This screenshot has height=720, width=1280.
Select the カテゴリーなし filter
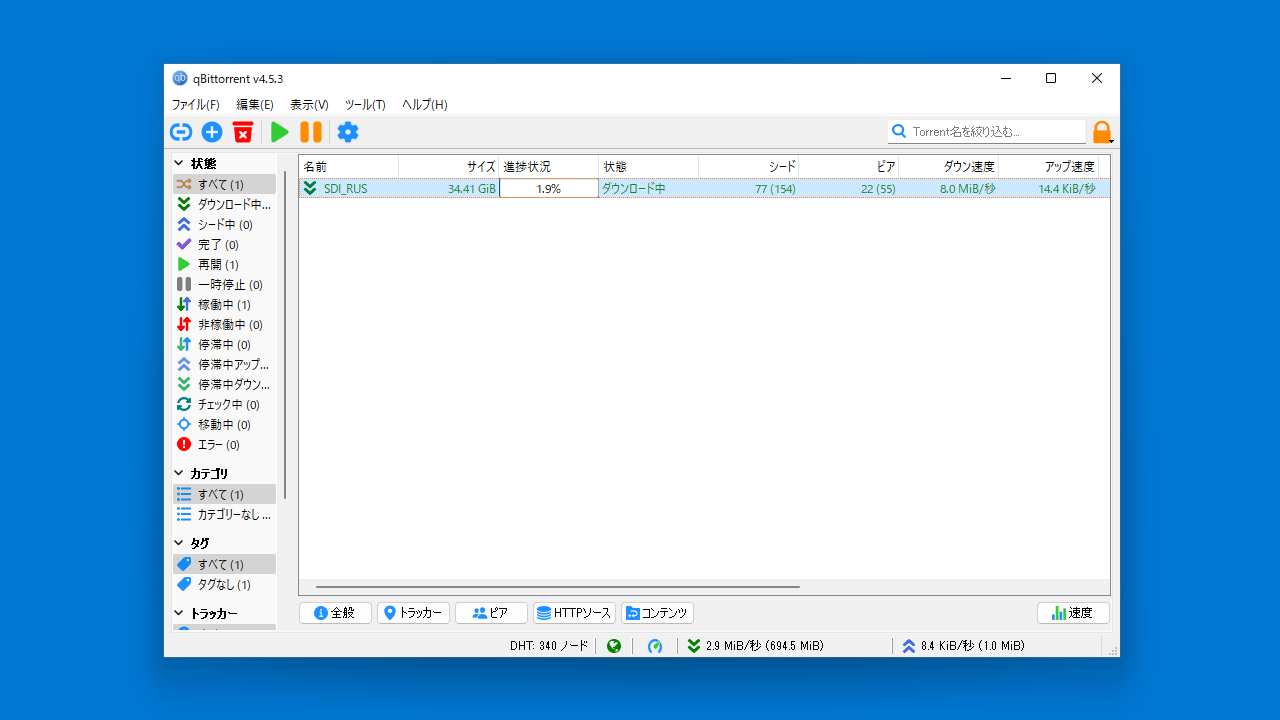point(224,514)
